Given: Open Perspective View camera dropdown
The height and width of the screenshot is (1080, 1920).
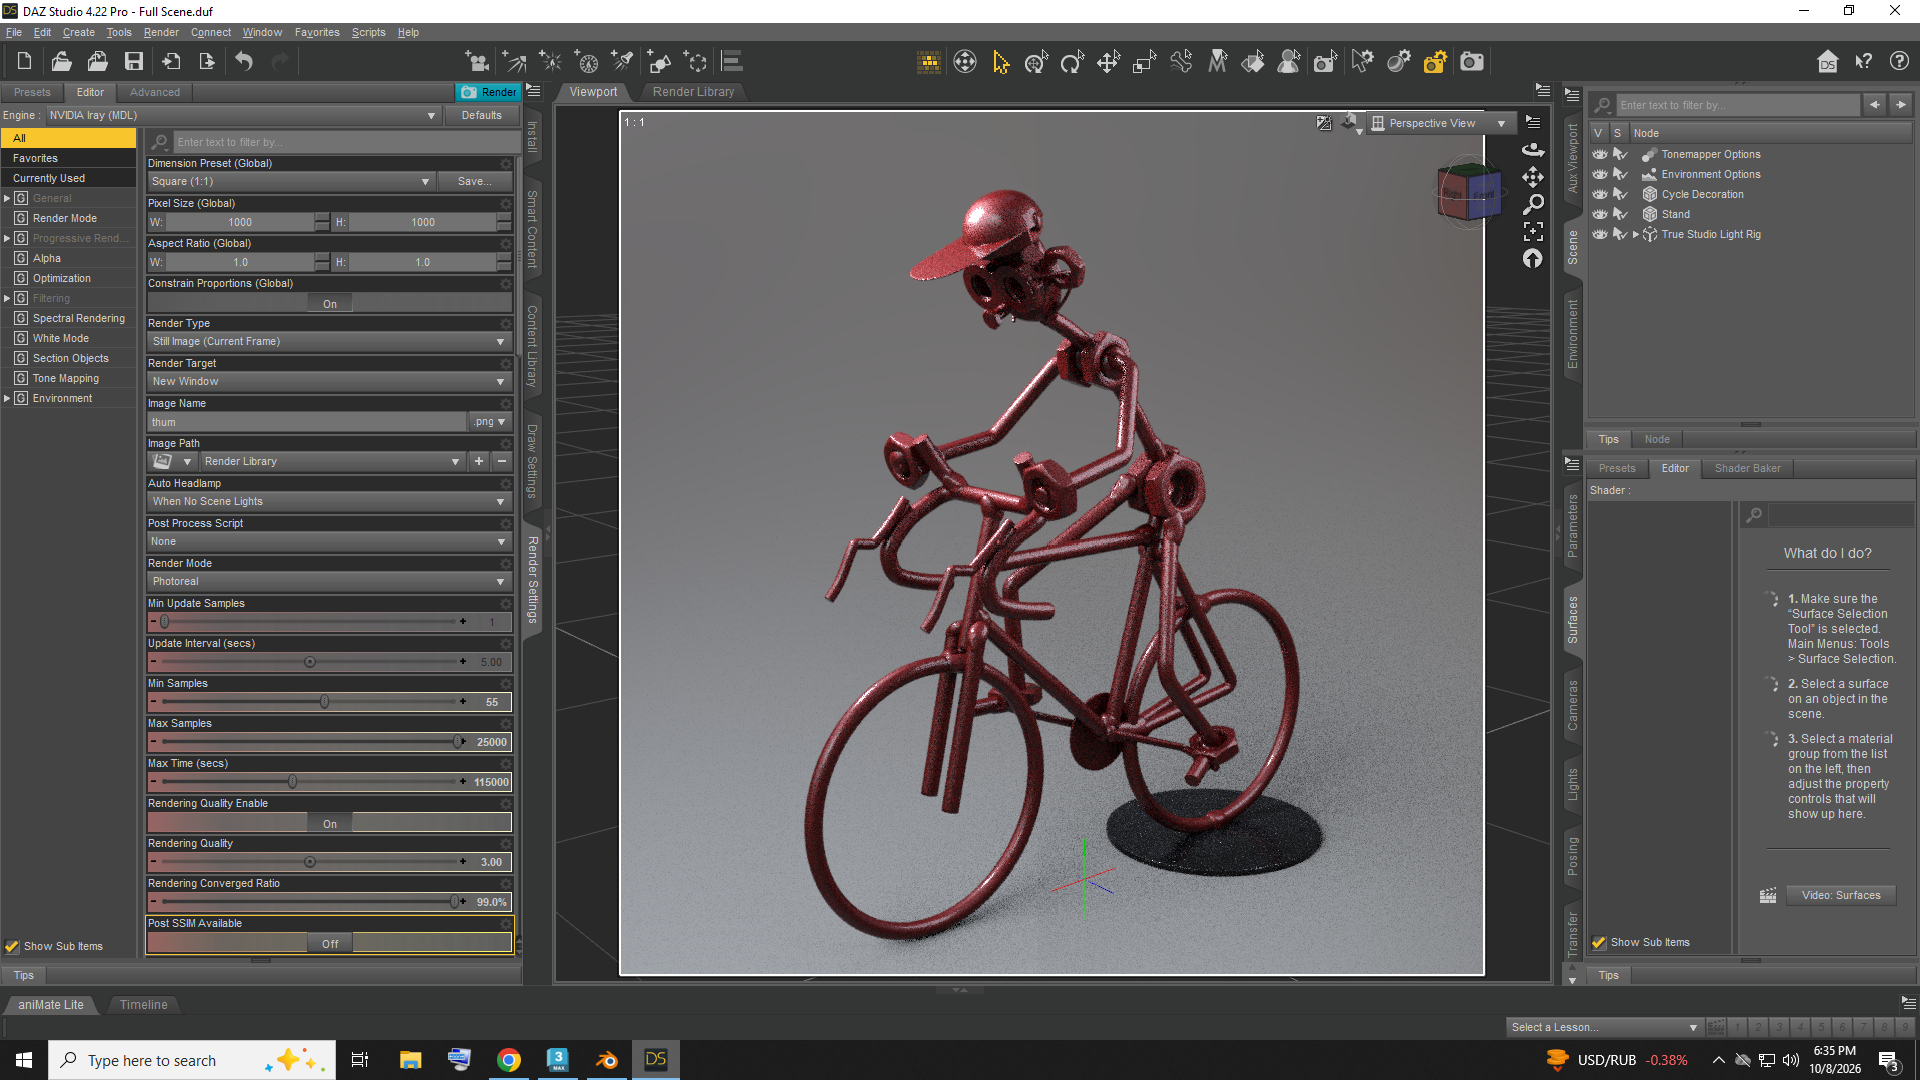Looking at the screenshot, I should click(x=1440, y=123).
